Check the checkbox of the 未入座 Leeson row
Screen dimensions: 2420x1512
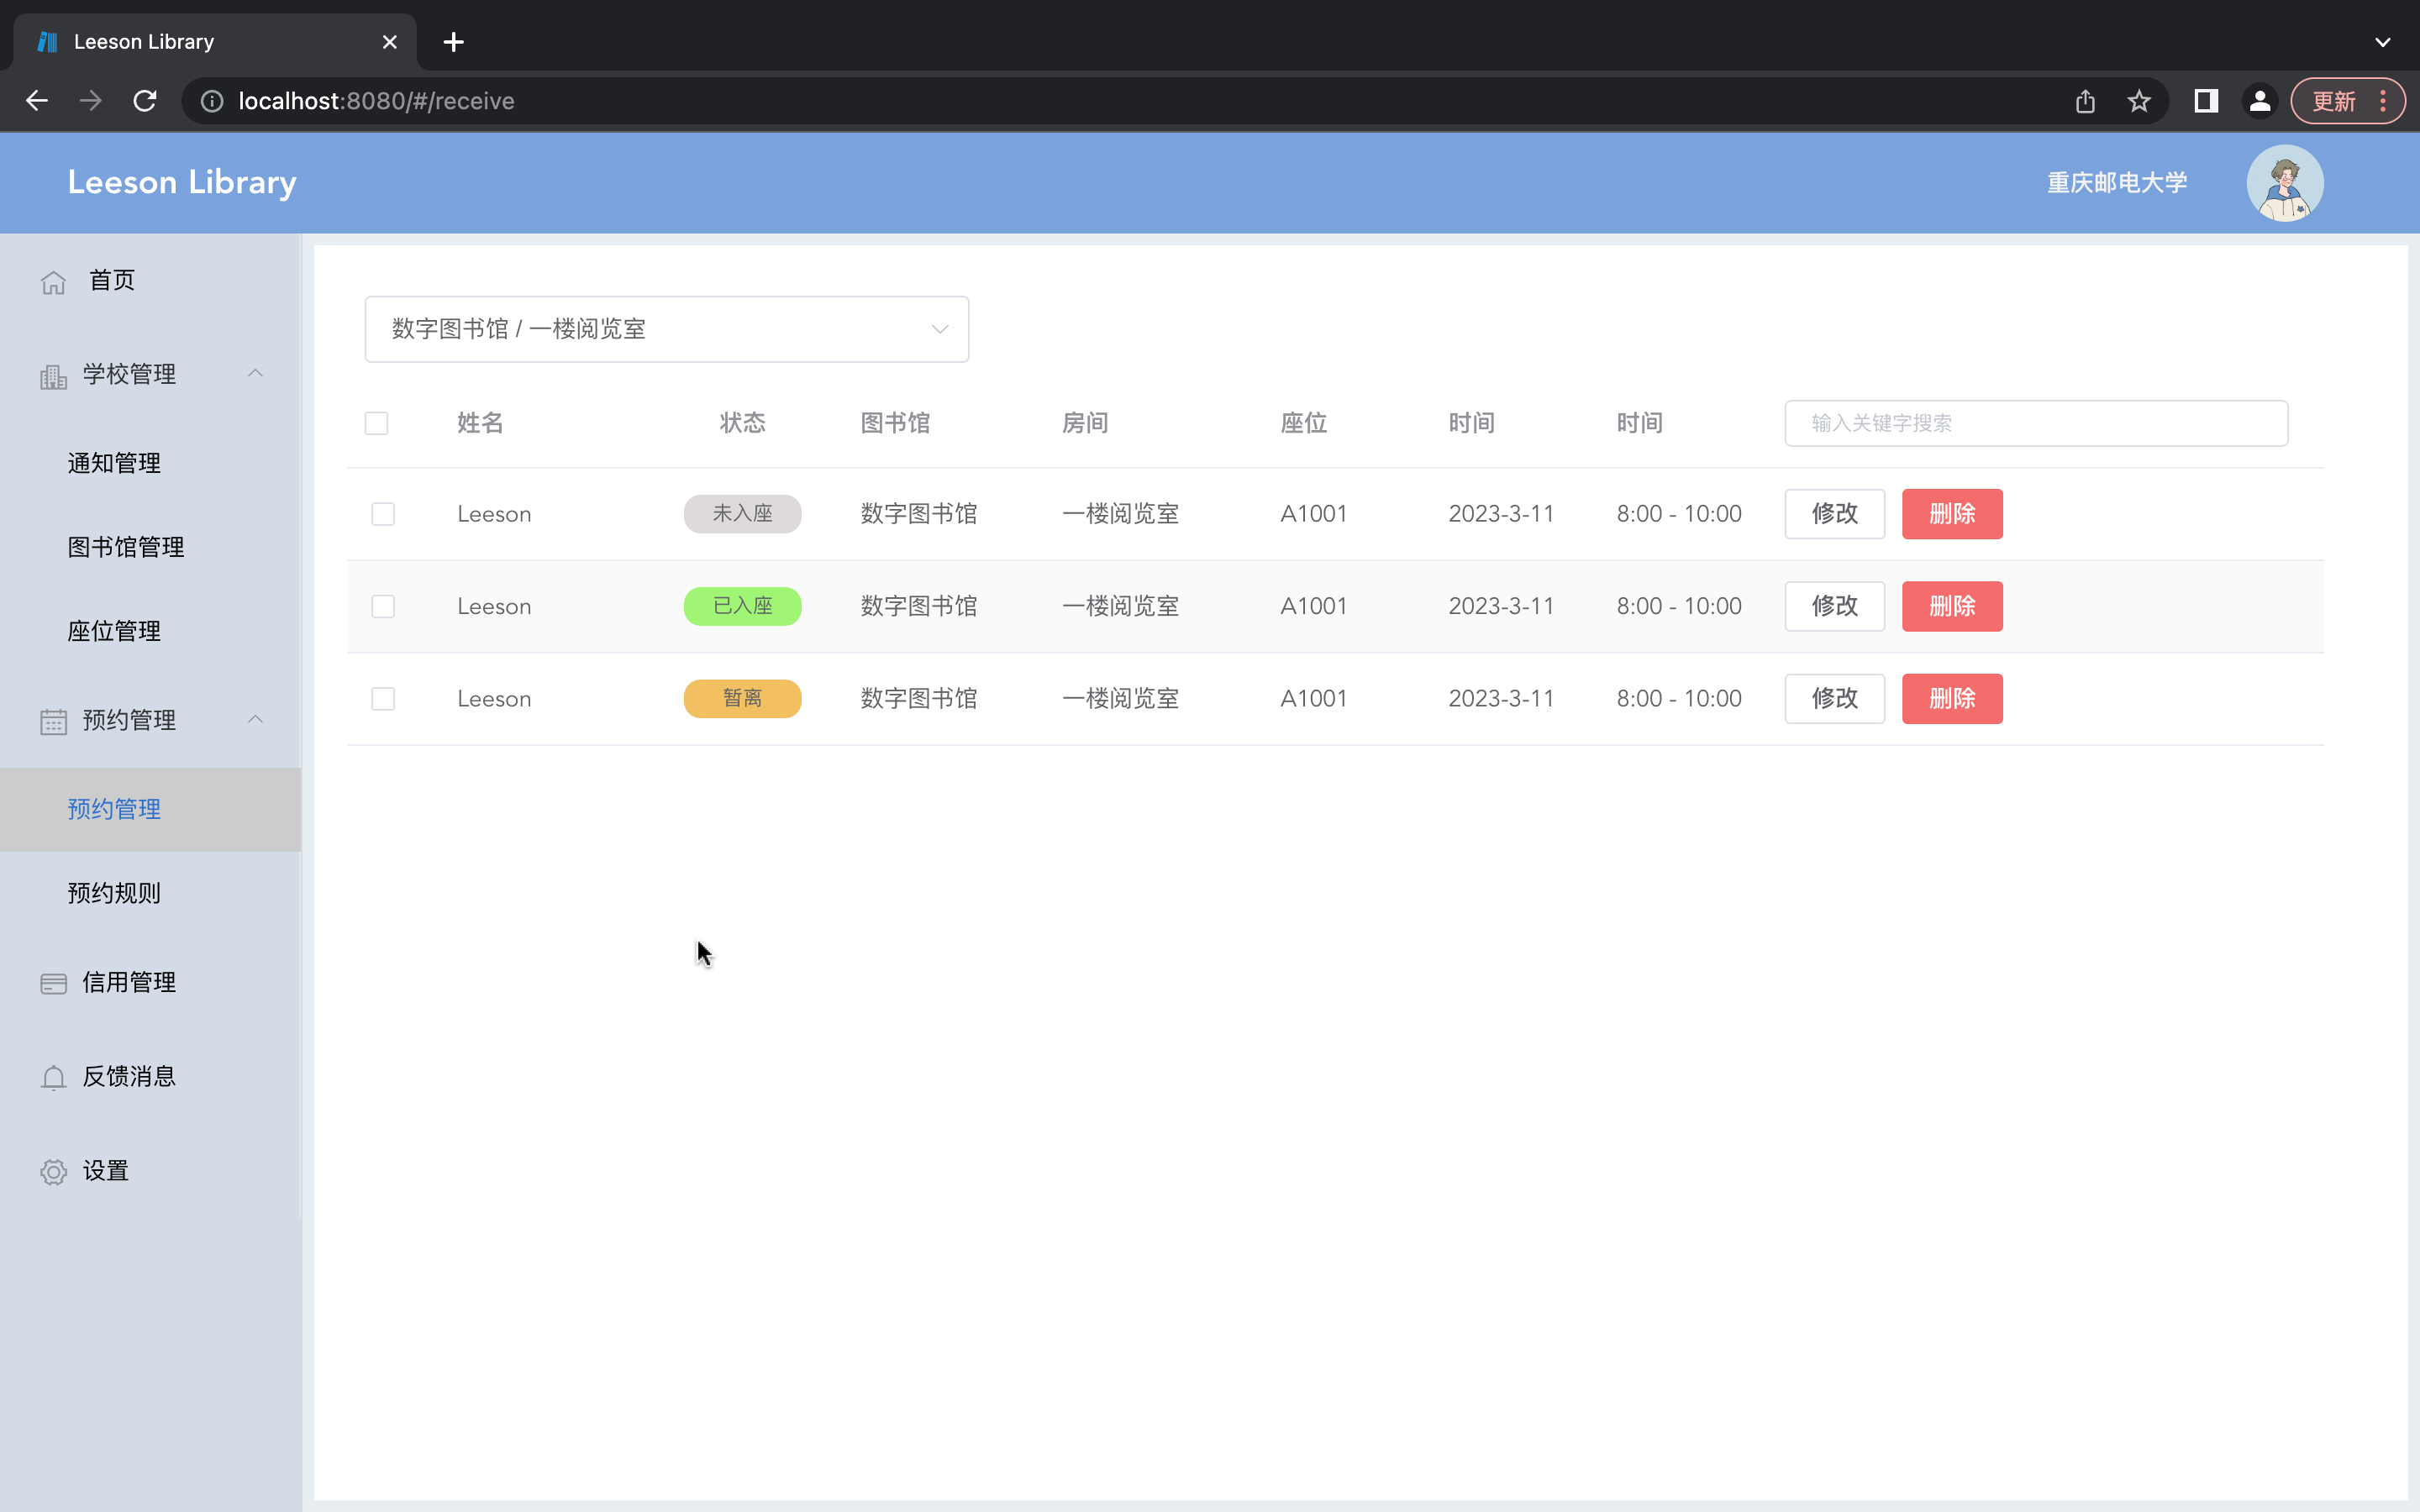tap(383, 513)
